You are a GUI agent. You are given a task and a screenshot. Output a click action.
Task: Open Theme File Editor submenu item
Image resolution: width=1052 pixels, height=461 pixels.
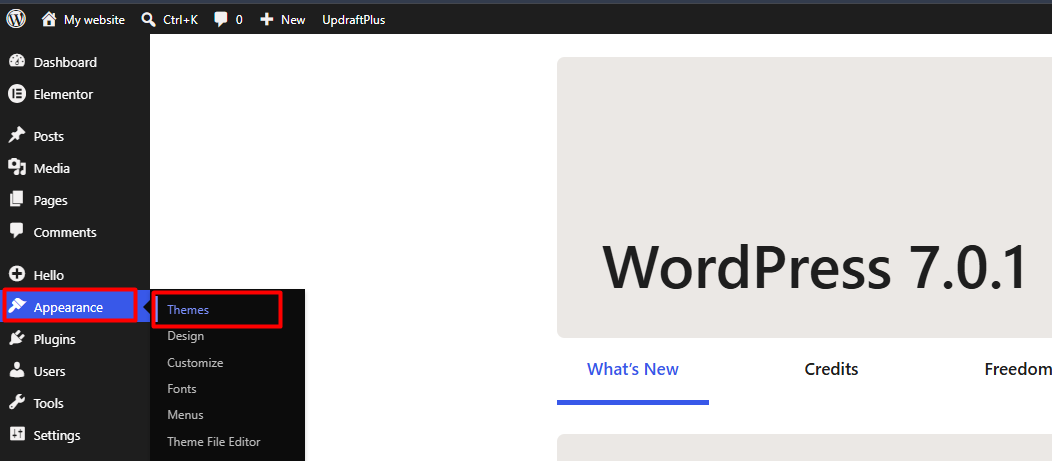[213, 442]
